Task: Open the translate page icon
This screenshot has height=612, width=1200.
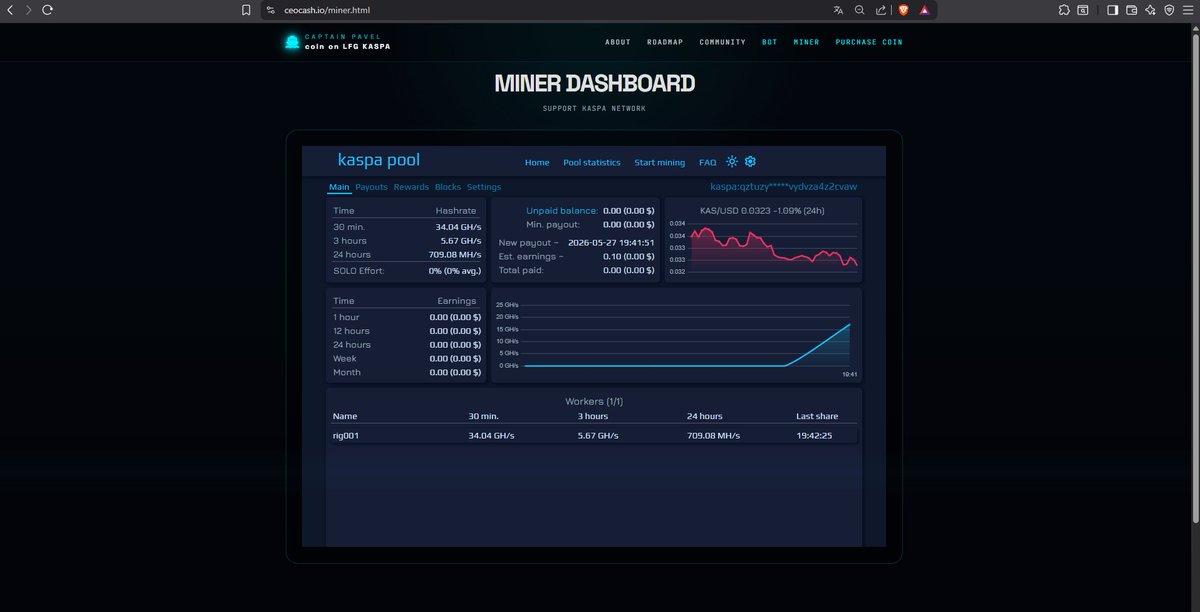Action: tap(838, 9)
